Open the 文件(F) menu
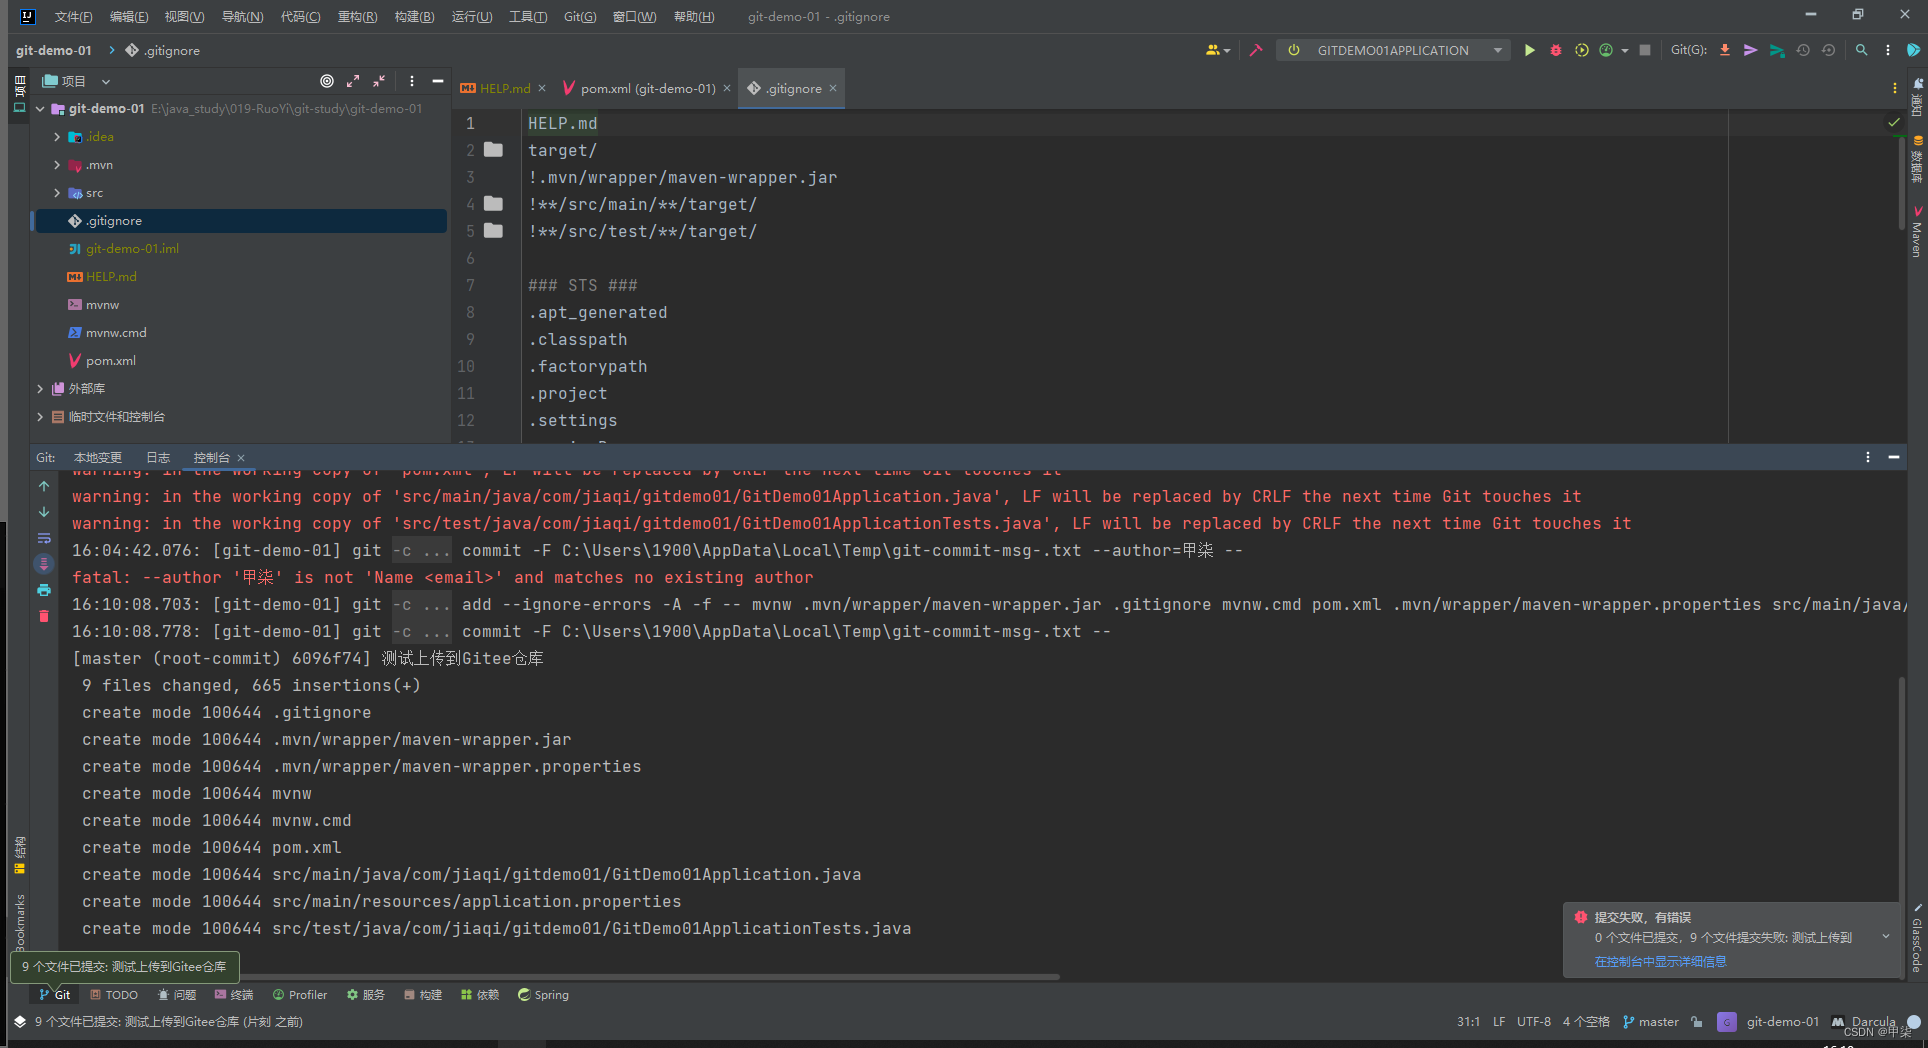Screen dimensions: 1928x1048 pyautogui.click(x=73, y=16)
